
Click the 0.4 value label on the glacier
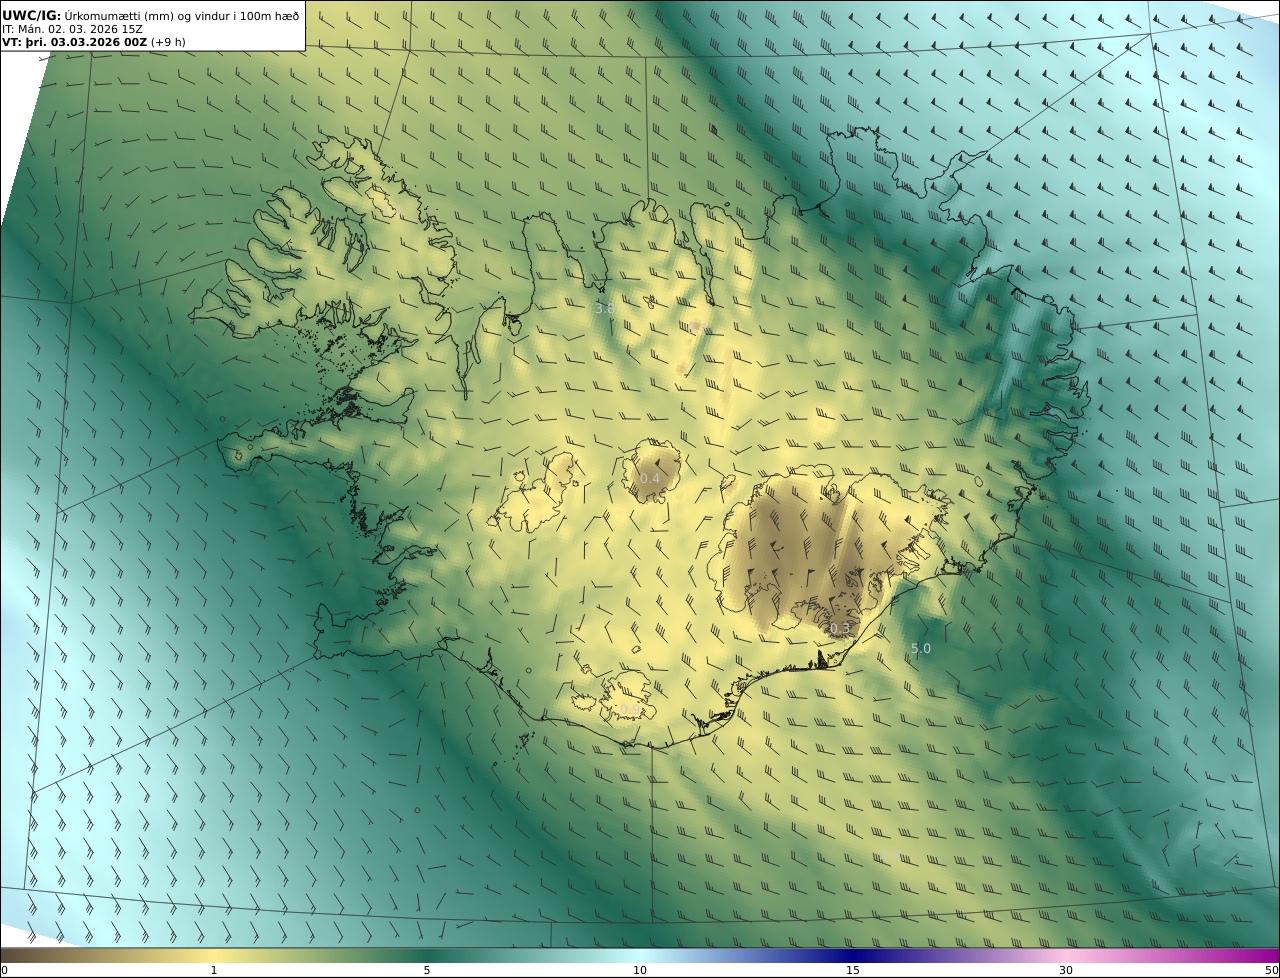click(650, 478)
